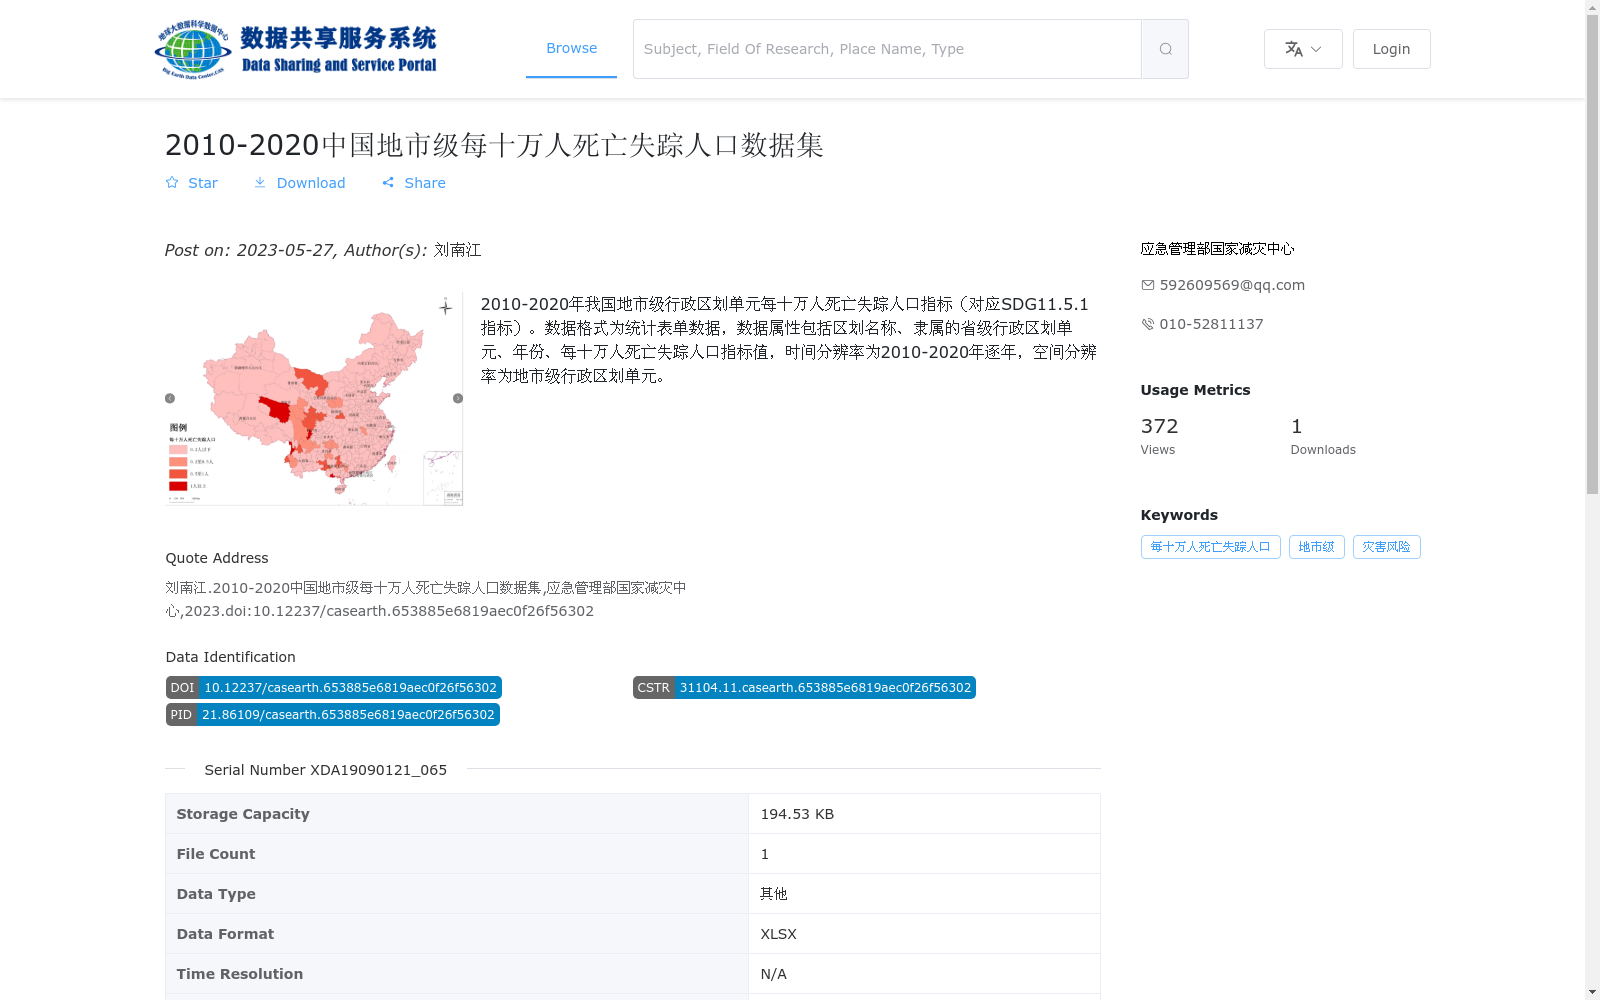This screenshot has width=1600, height=1000.
Task: Open the language translate dropdown
Action: (x=1303, y=49)
